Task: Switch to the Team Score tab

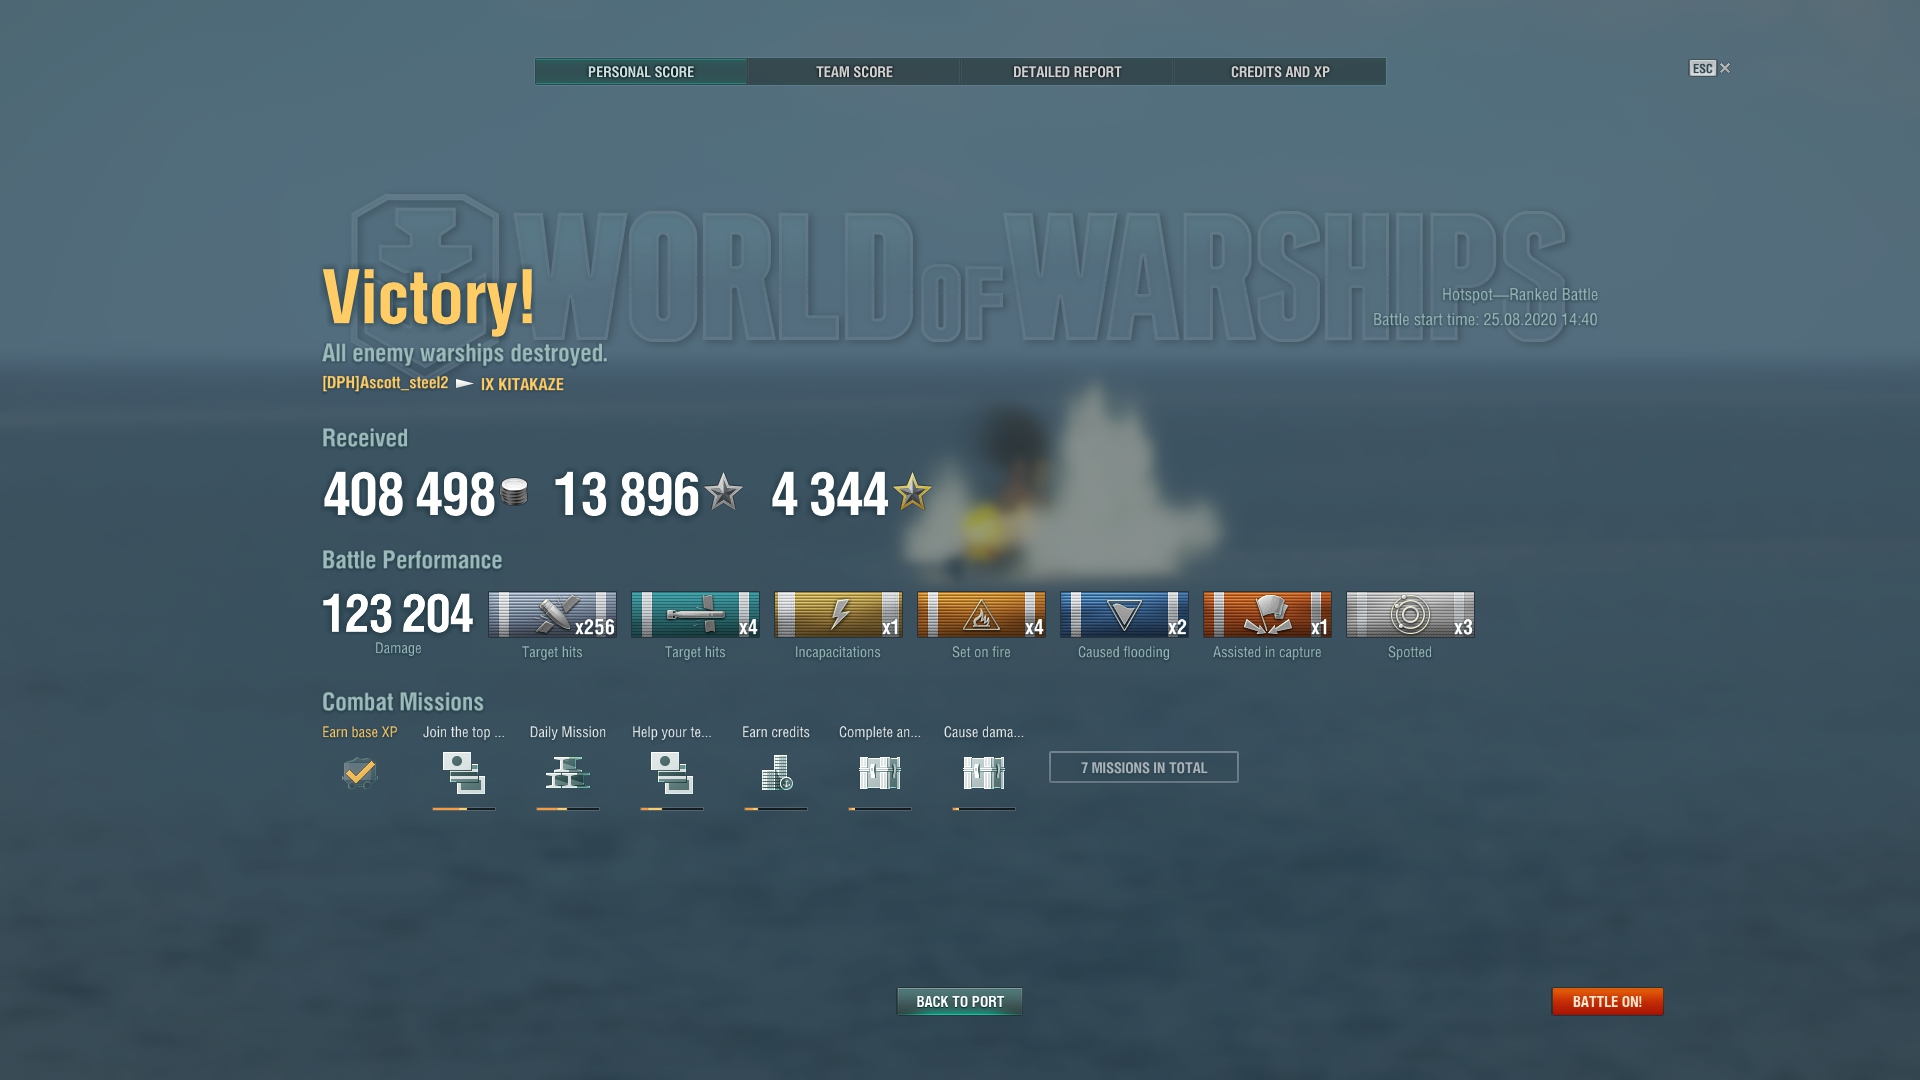Action: click(x=854, y=72)
